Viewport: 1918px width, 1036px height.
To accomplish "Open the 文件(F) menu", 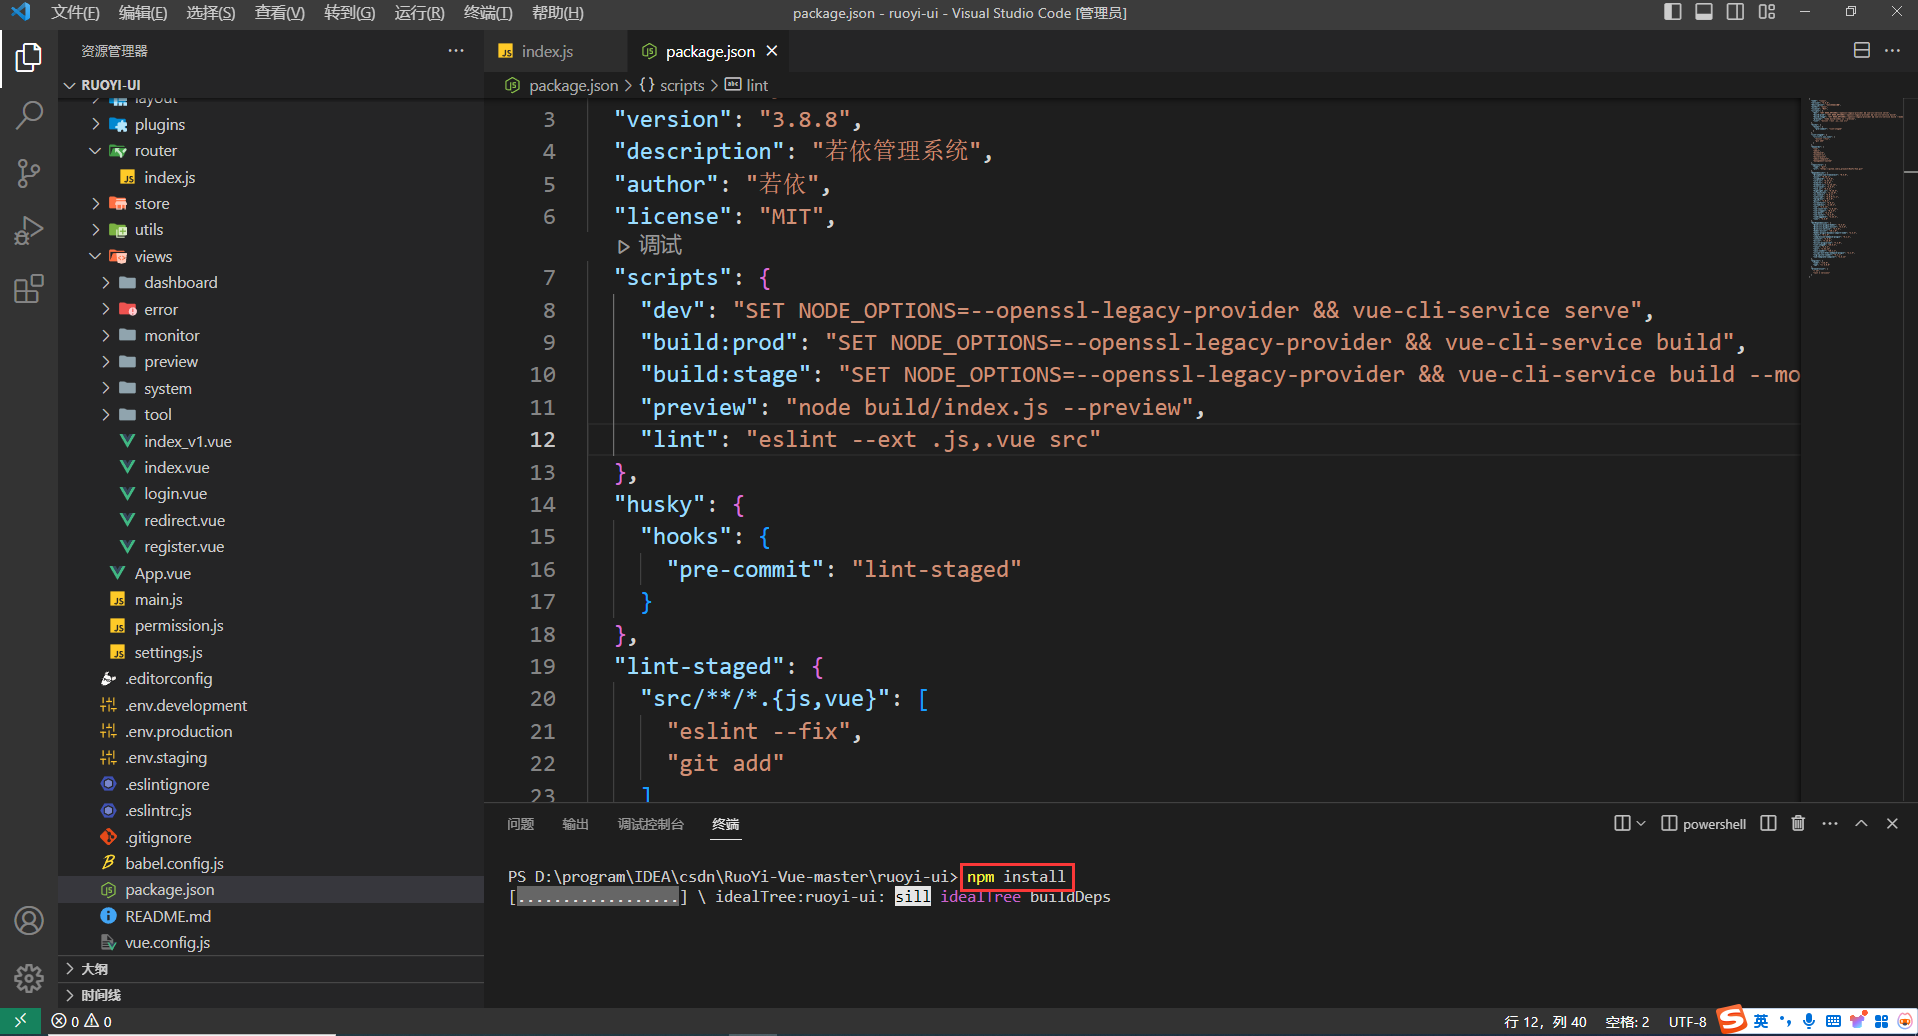I will coord(75,13).
